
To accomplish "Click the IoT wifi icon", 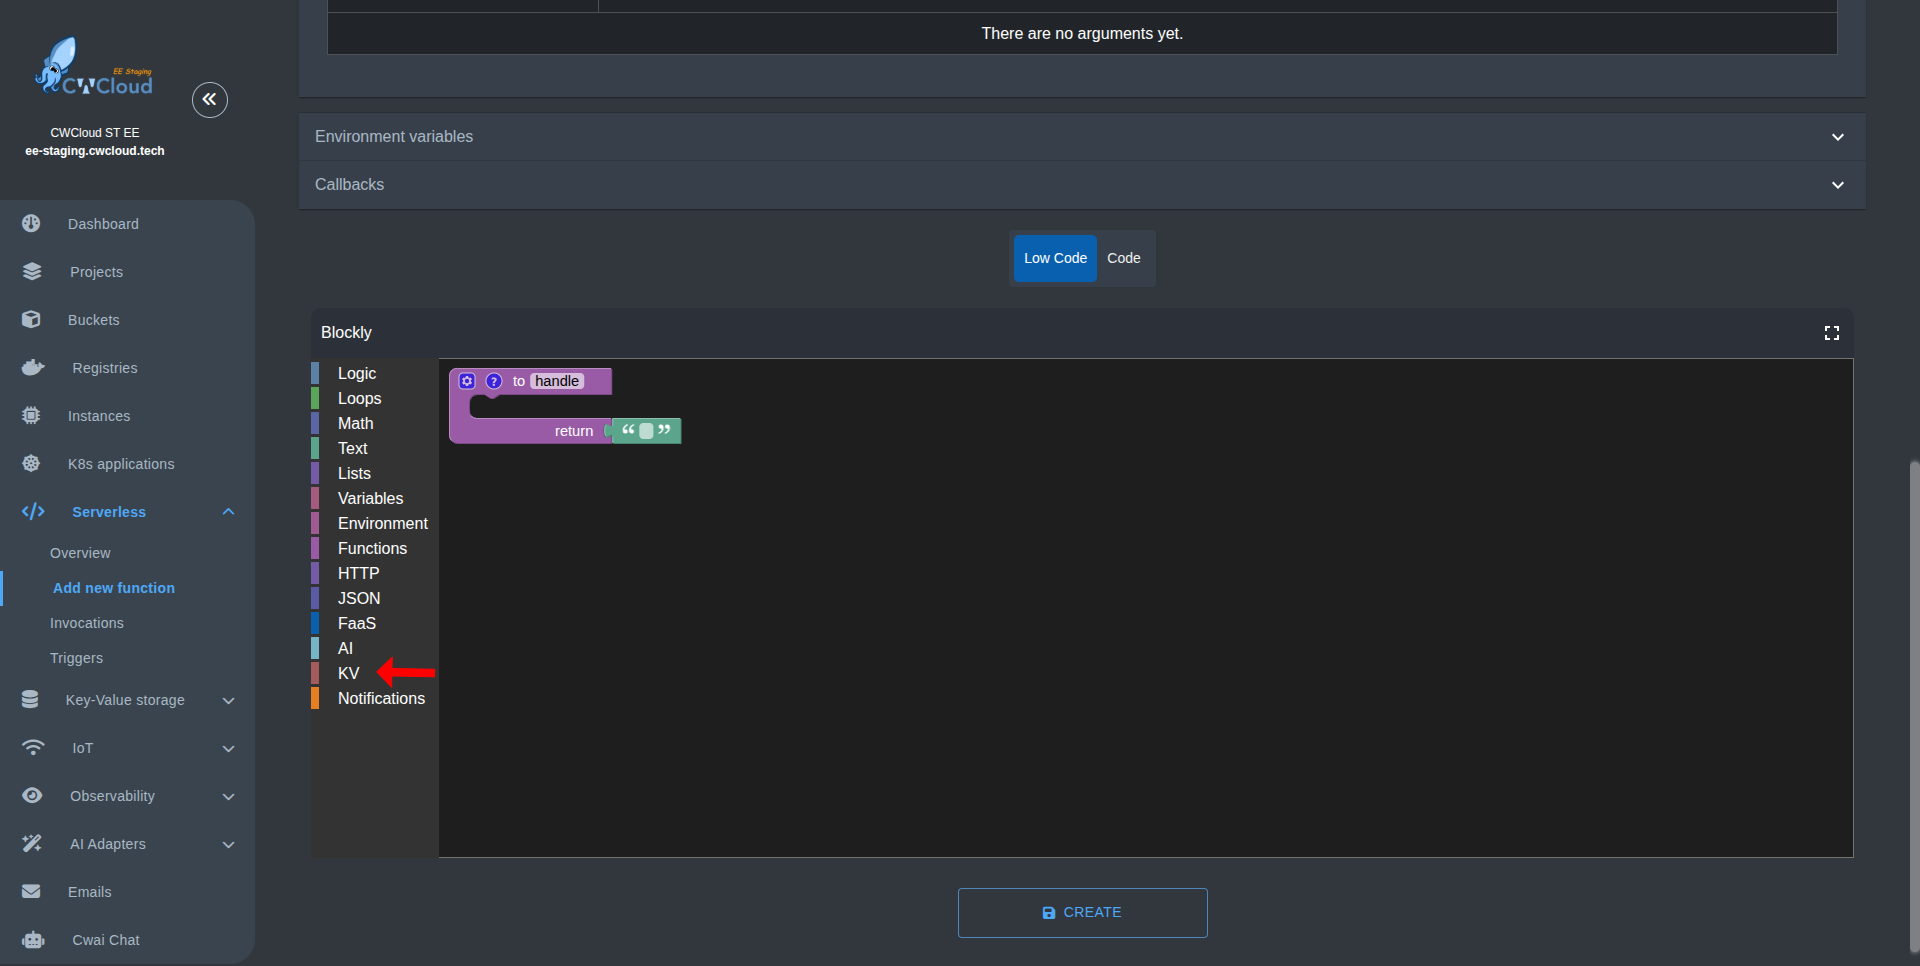I will 33,747.
